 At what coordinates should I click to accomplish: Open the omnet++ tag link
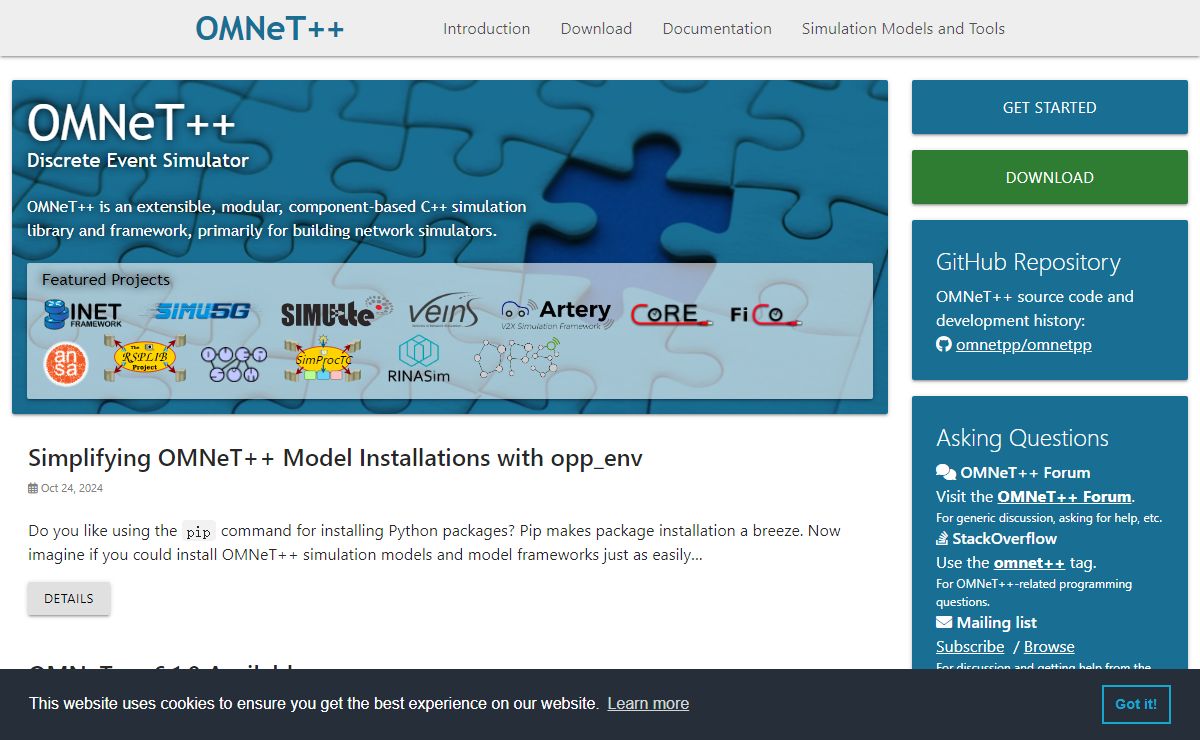[x=1029, y=562]
